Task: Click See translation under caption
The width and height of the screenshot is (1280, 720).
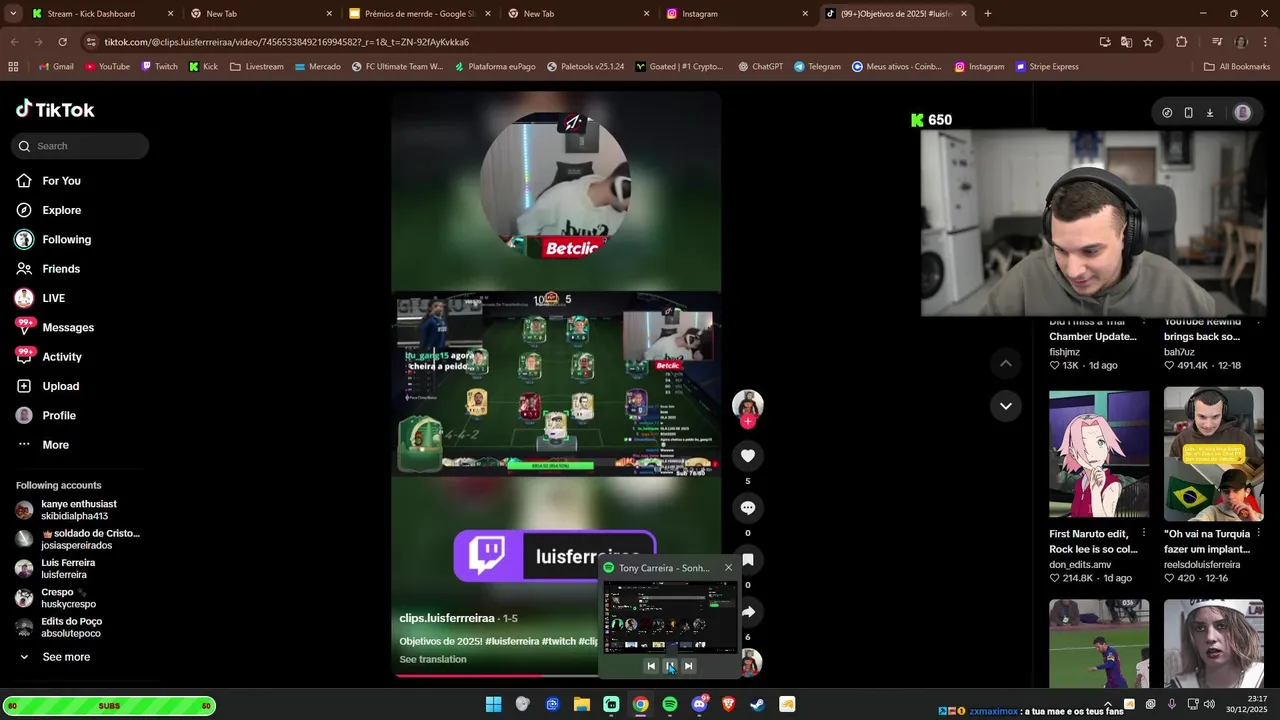Action: tap(433, 659)
